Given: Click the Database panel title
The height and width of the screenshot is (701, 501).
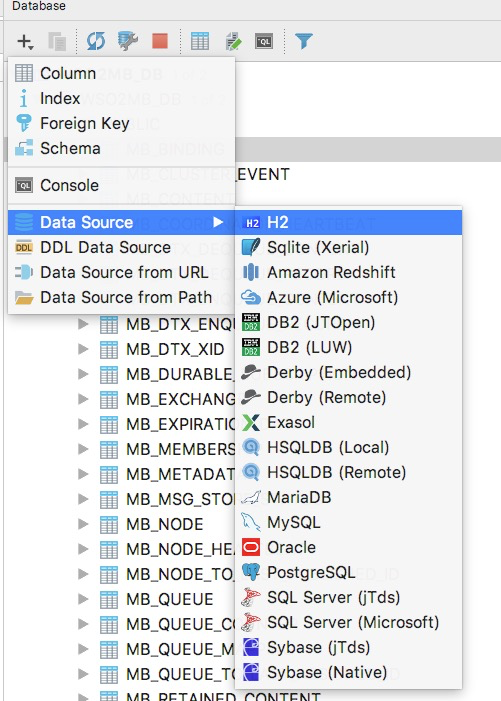Looking at the screenshot, I should [x=38, y=6].
